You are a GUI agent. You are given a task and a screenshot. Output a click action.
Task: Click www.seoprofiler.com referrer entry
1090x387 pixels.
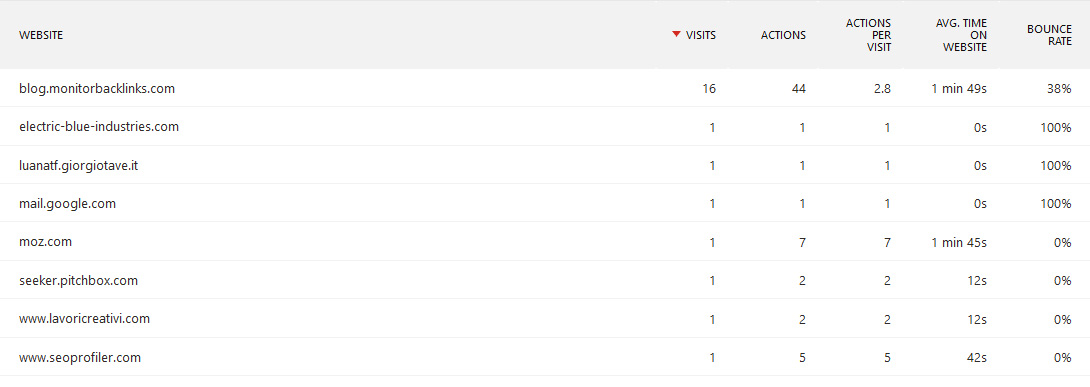pos(80,358)
